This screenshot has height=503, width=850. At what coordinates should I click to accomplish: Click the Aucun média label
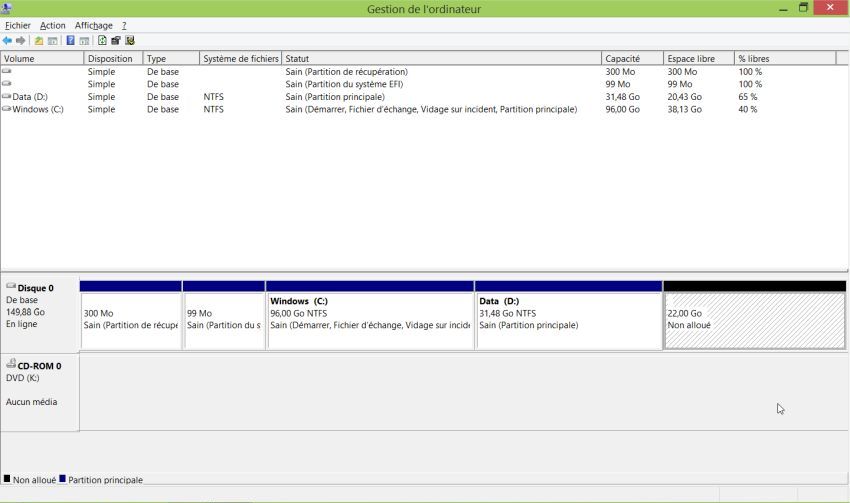point(31,402)
